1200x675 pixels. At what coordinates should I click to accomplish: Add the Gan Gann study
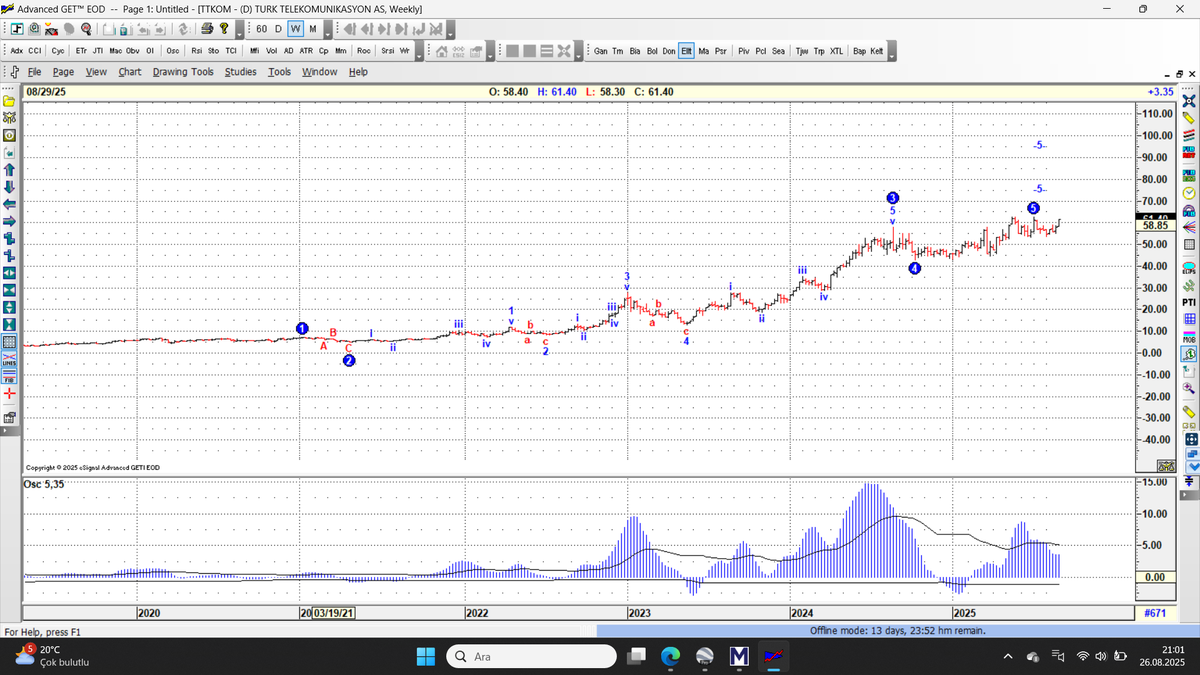601,49
